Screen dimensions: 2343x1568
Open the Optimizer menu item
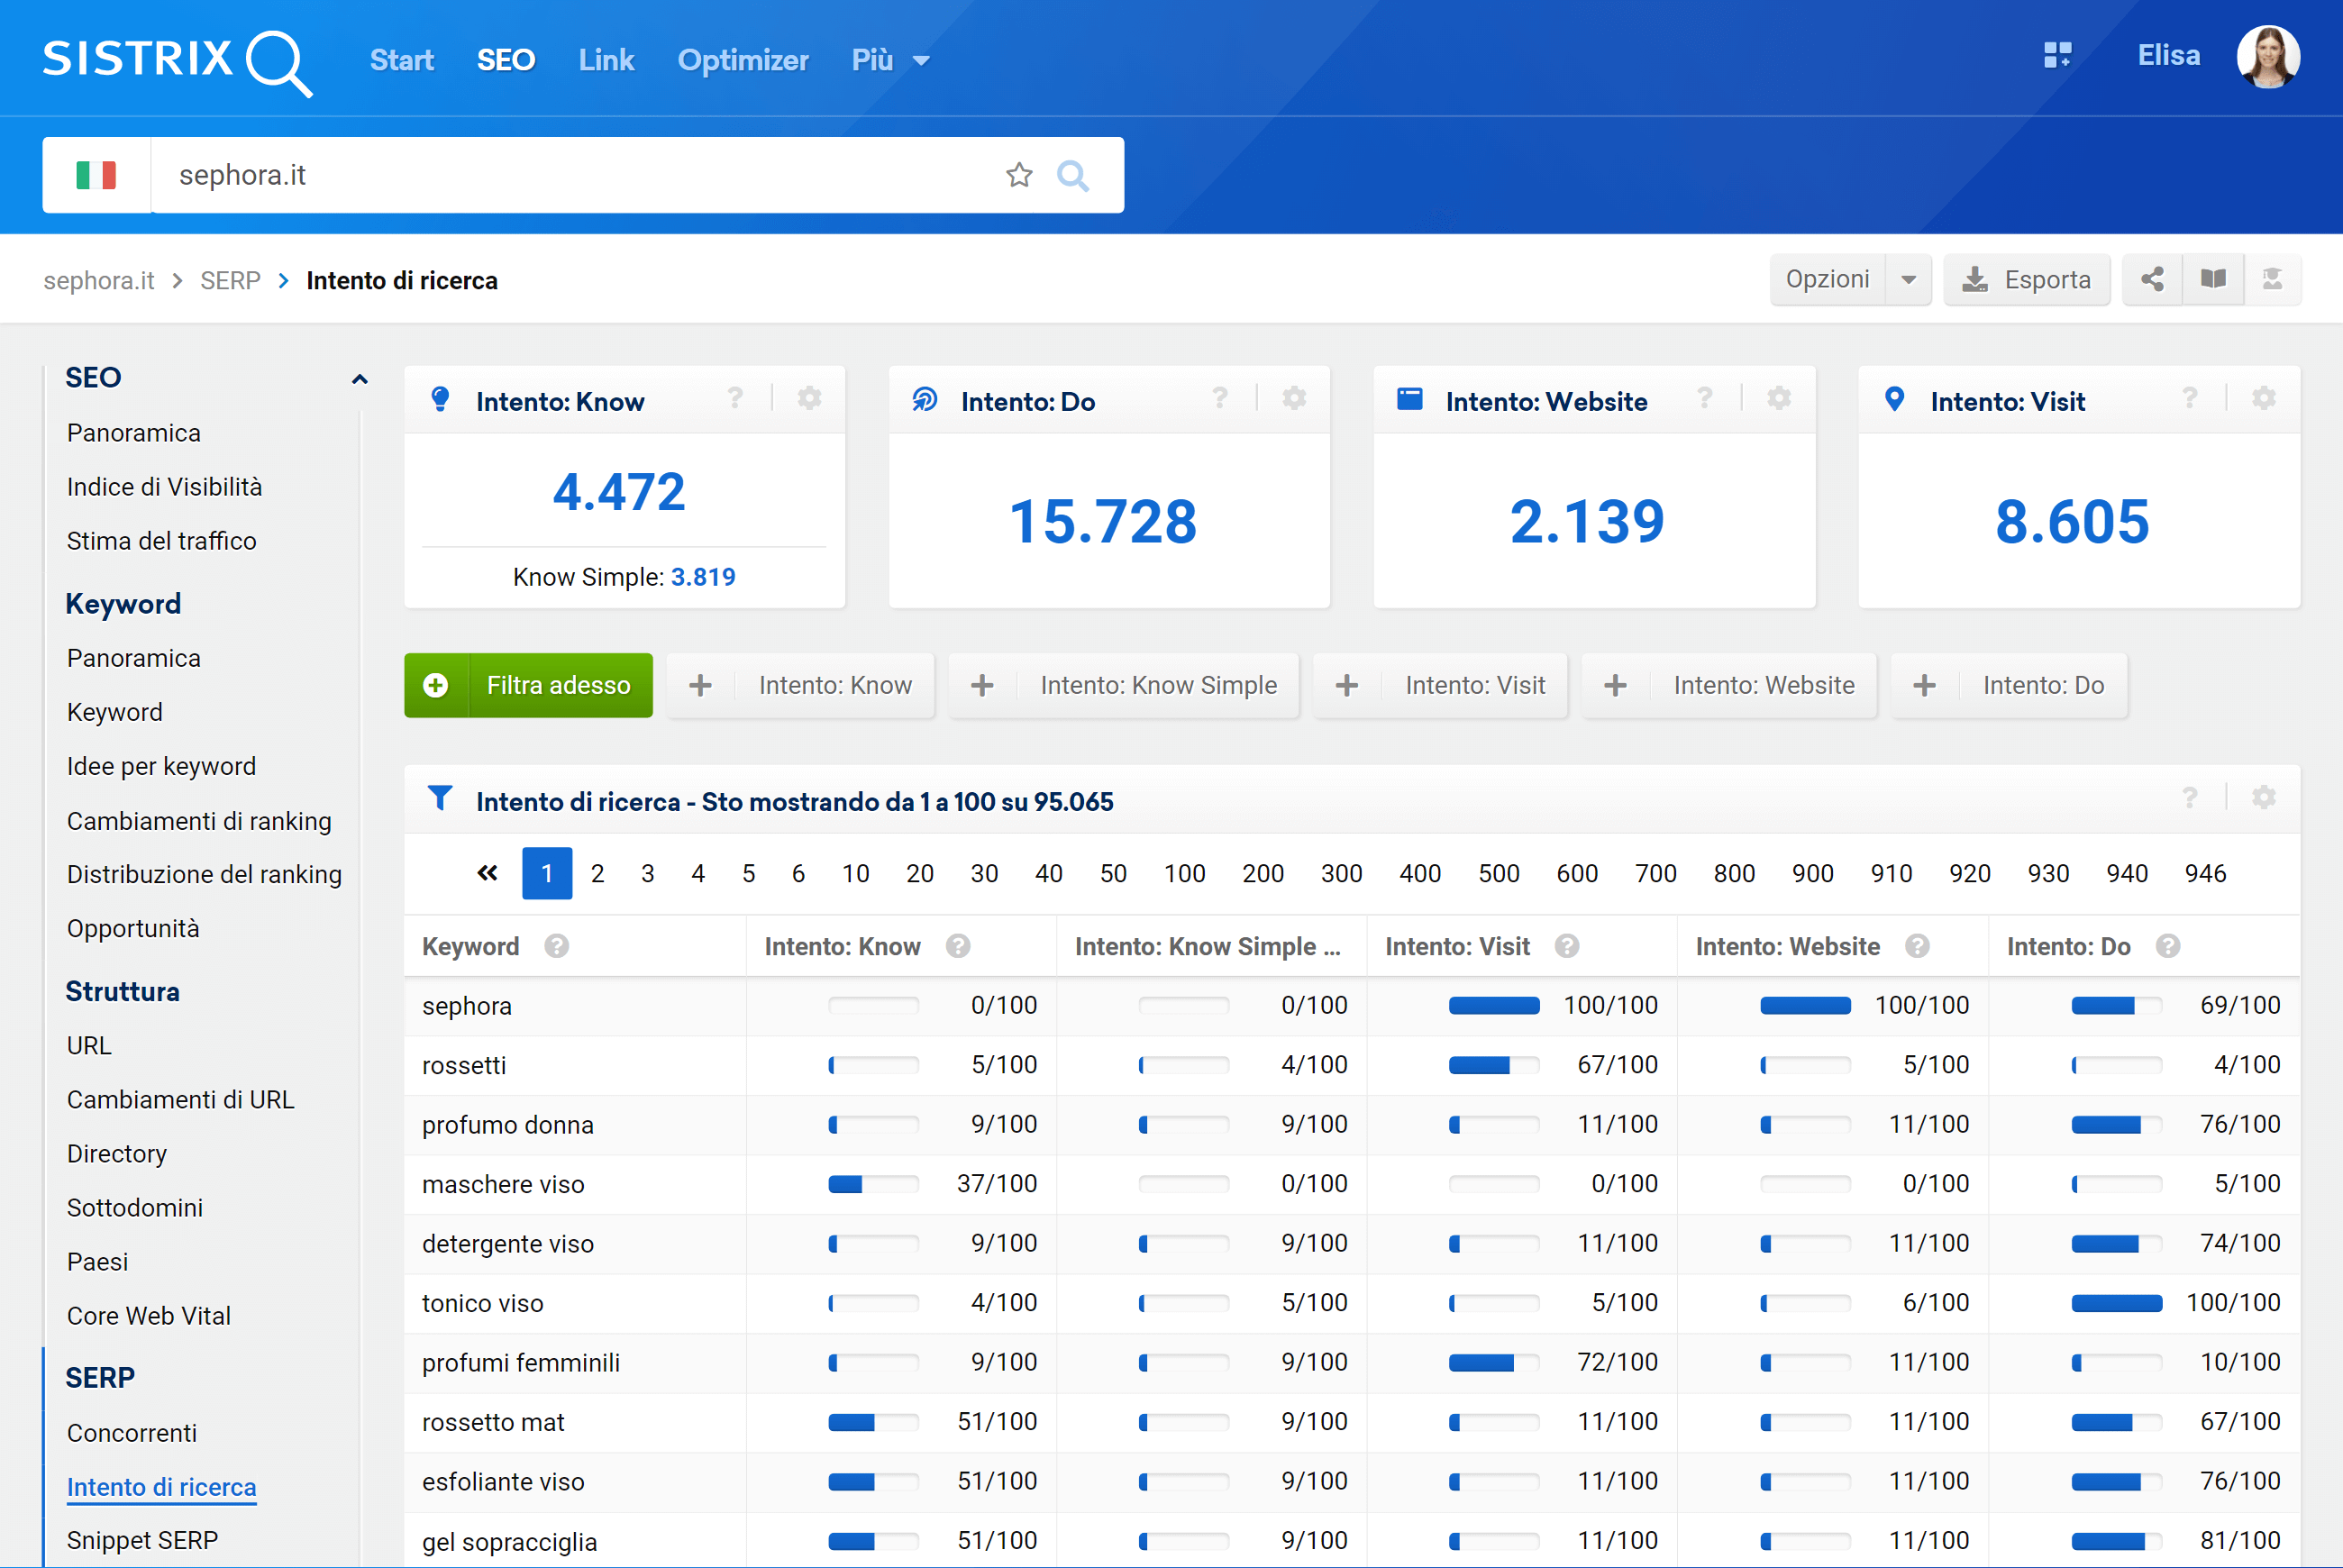click(x=743, y=60)
